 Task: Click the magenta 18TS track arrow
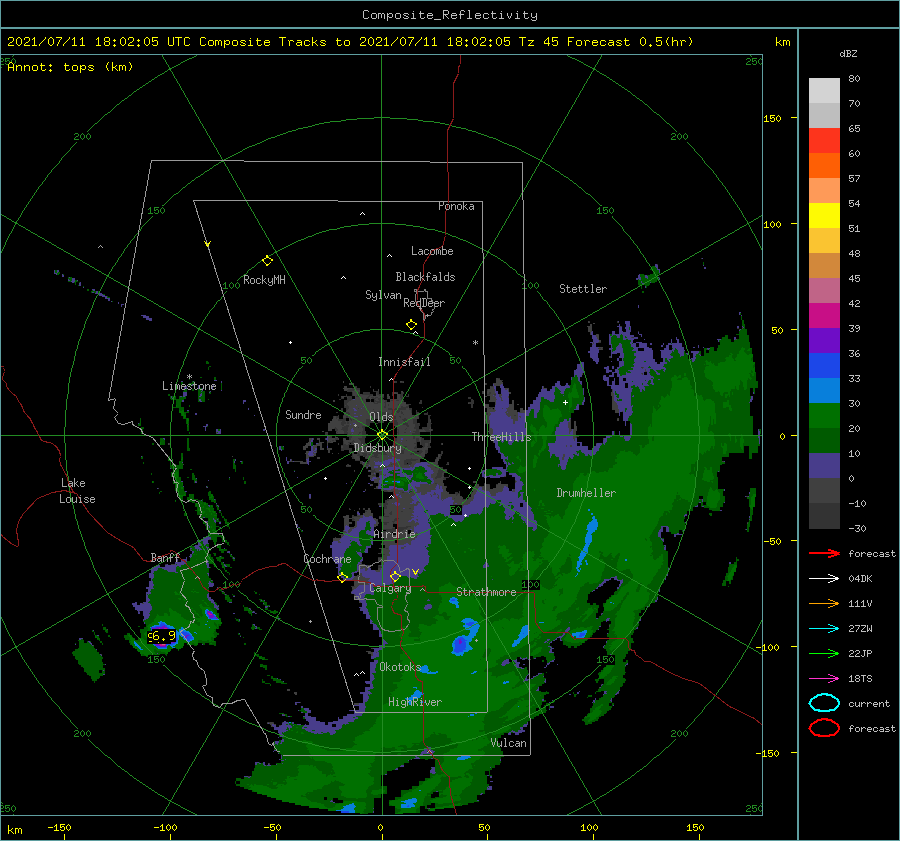(824, 679)
